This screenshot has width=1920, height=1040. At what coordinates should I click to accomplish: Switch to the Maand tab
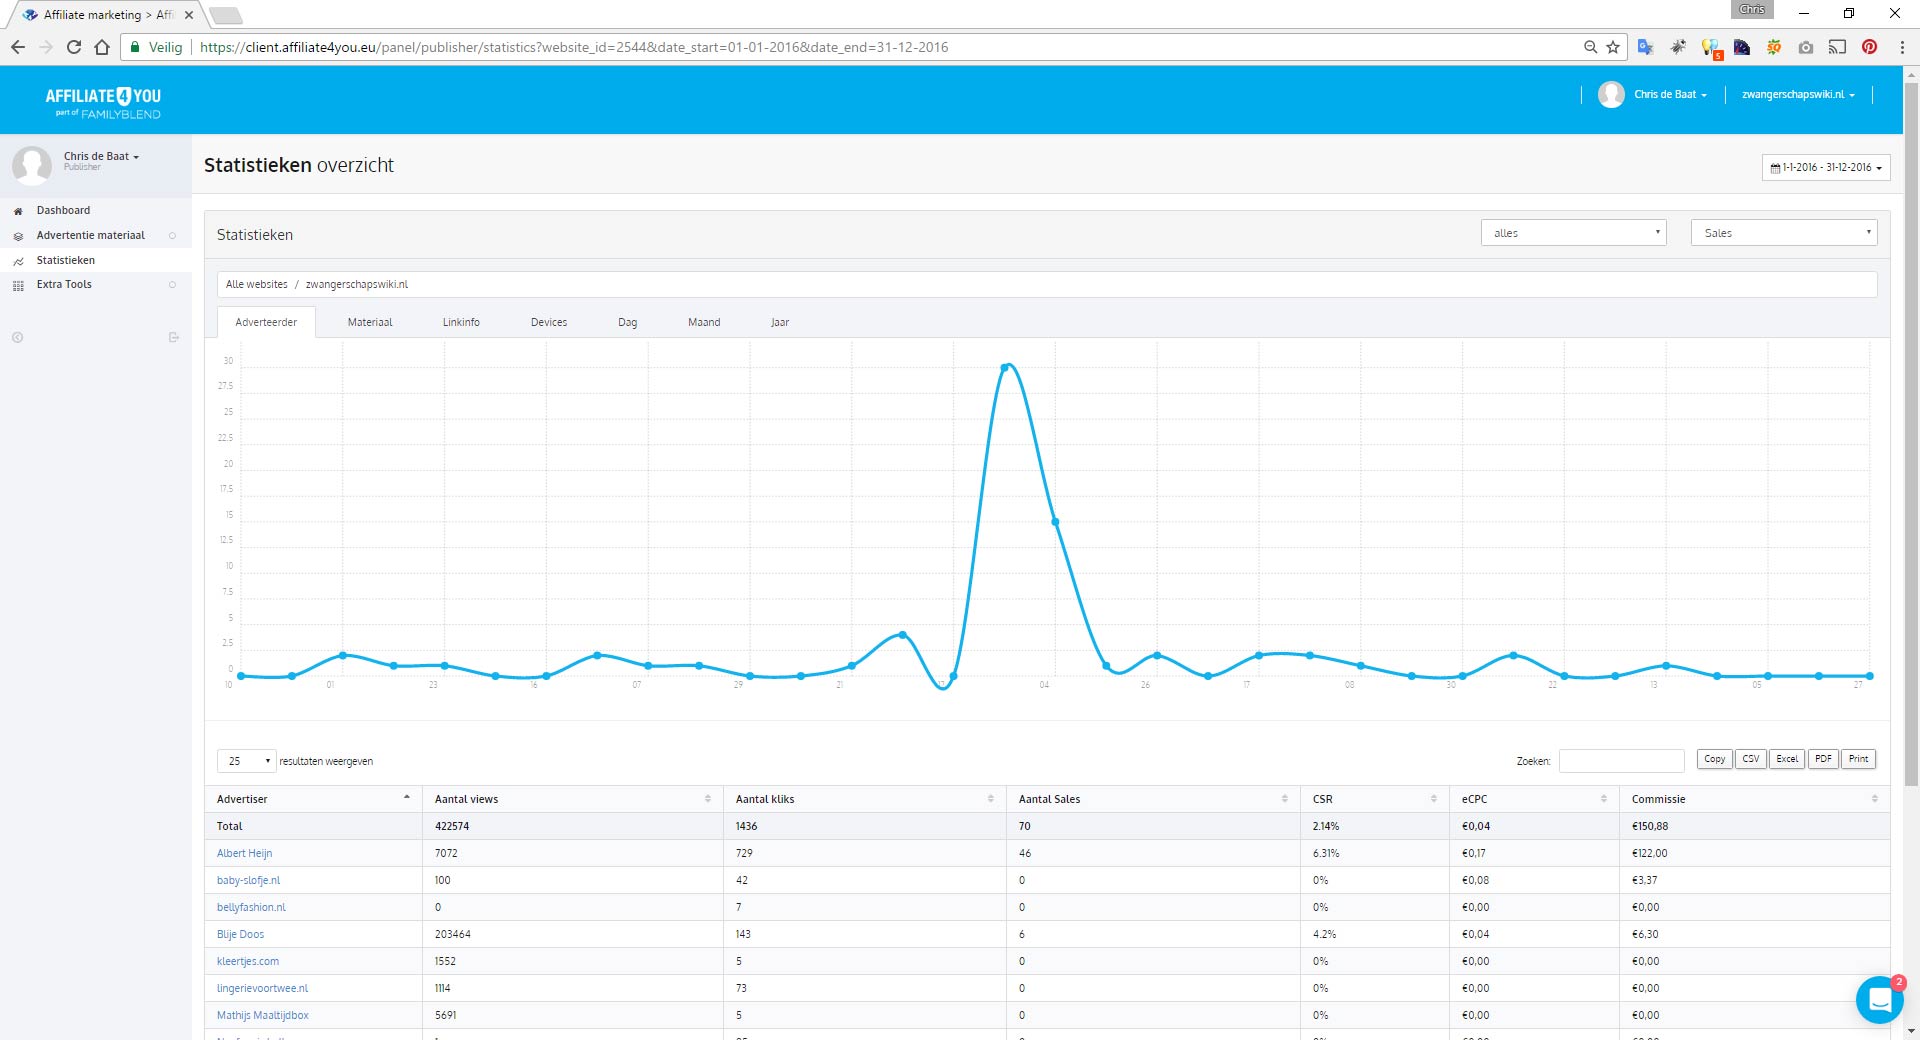point(704,322)
